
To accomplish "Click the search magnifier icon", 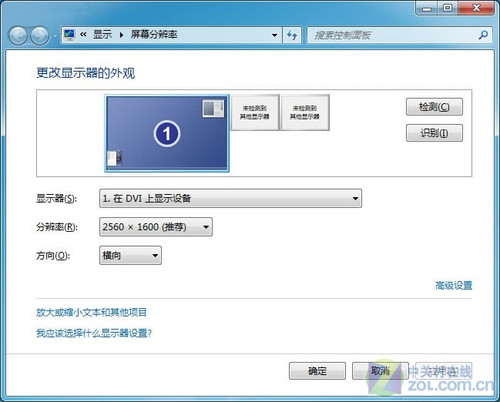I will [x=483, y=35].
